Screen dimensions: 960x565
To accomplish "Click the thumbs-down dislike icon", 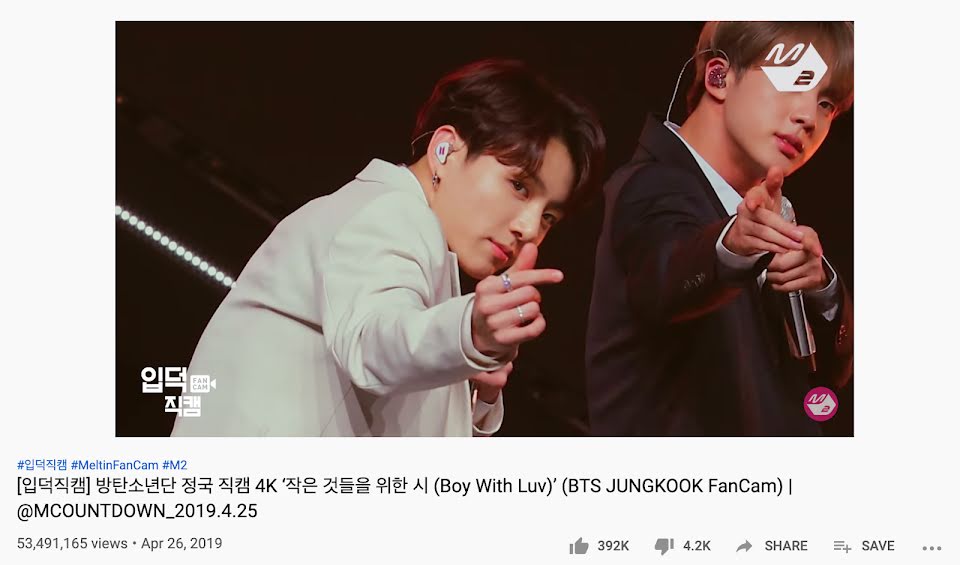I will point(664,546).
